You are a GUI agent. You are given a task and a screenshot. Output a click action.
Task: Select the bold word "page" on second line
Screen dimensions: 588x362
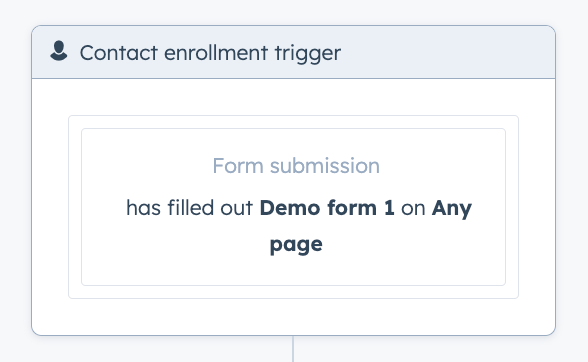(296, 246)
